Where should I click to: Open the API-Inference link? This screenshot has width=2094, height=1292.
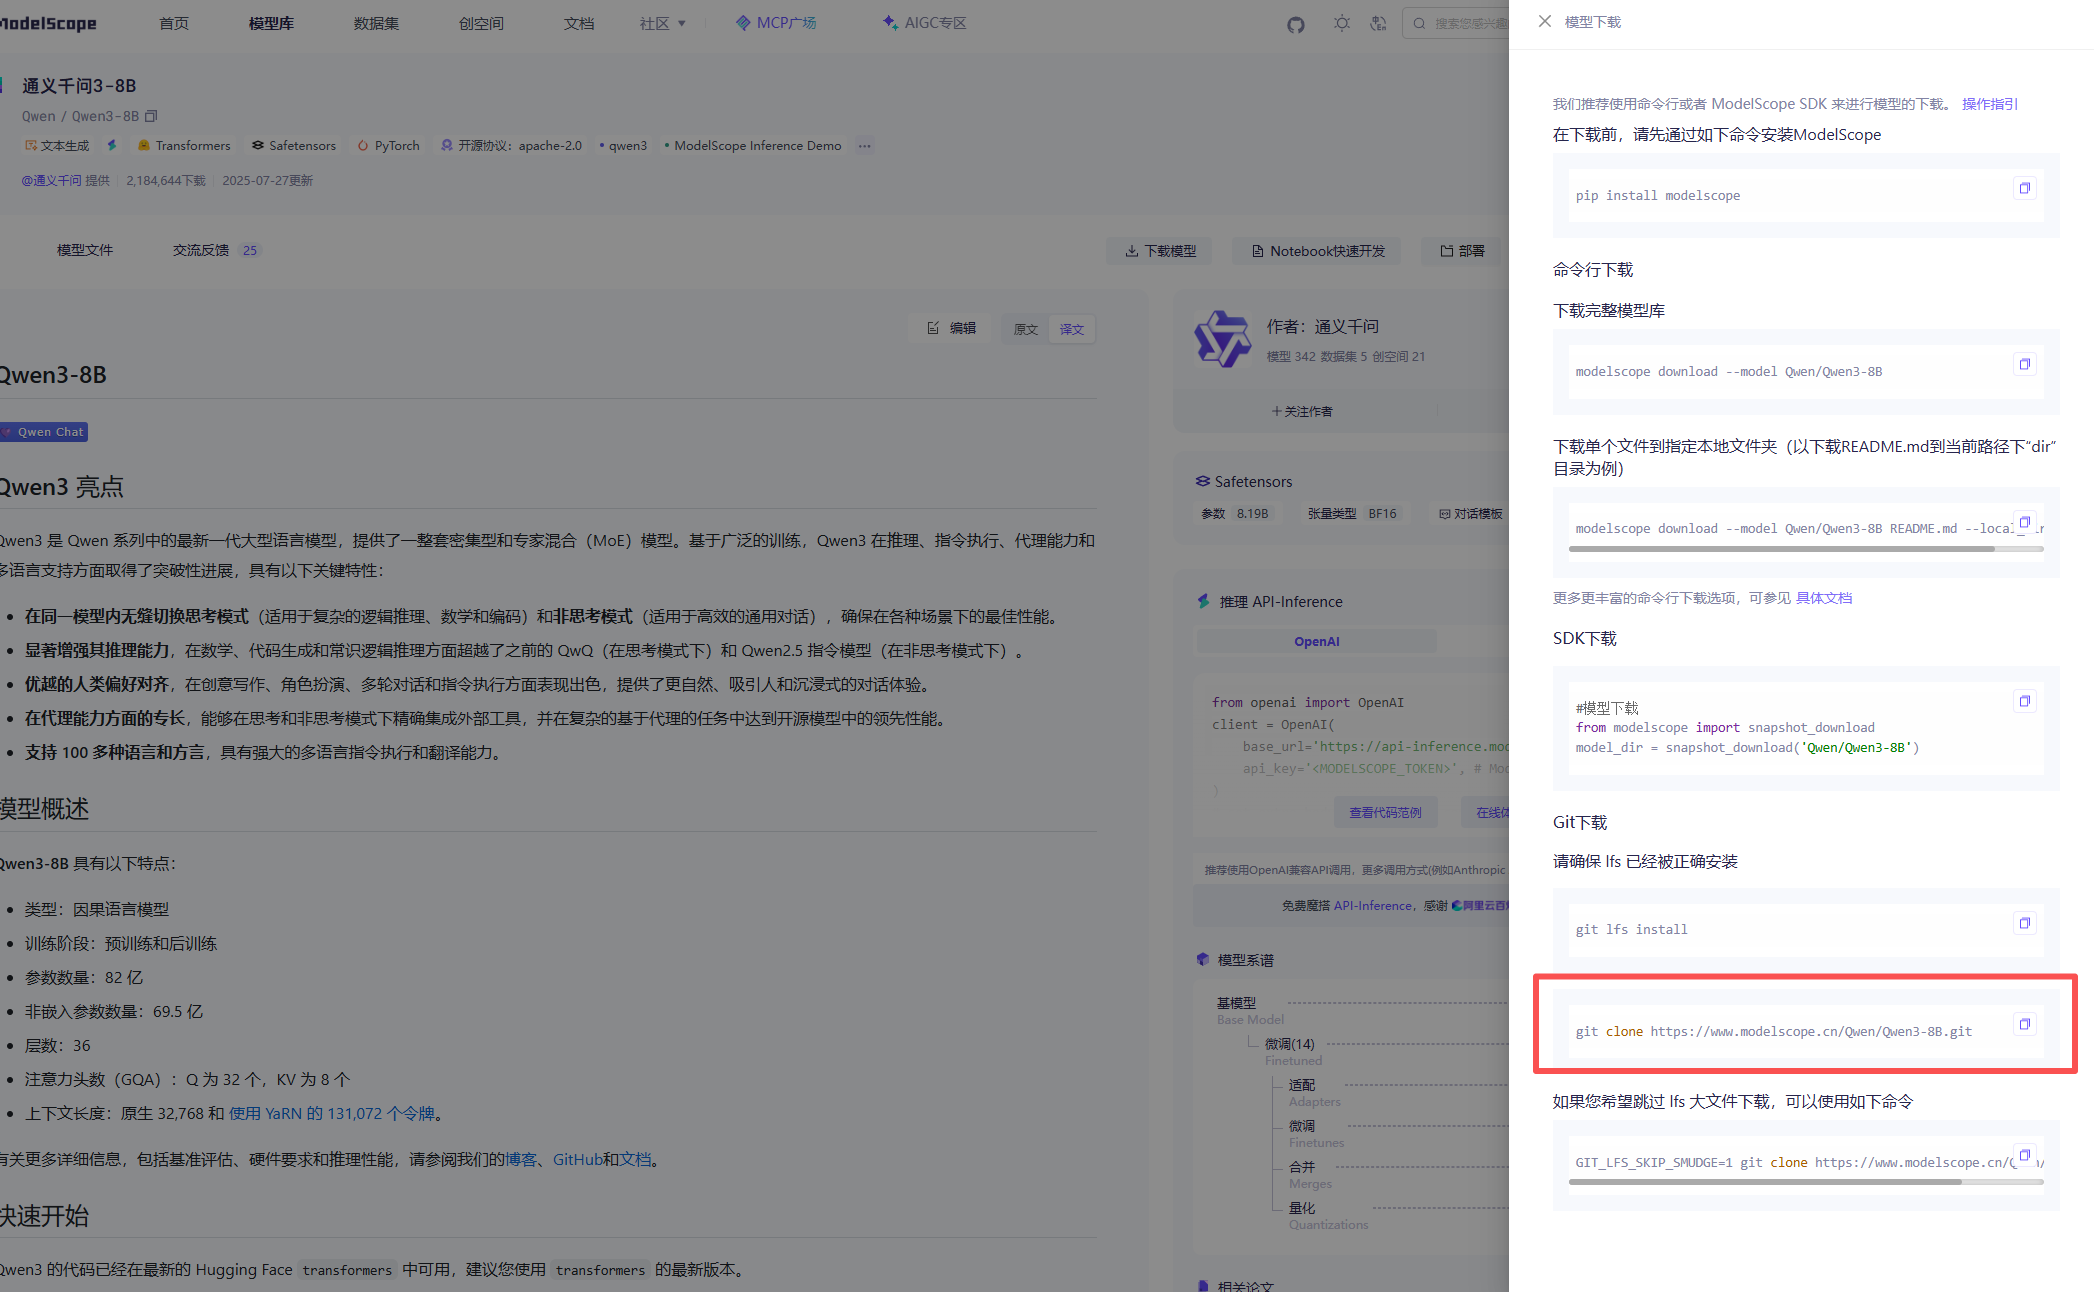[1372, 905]
